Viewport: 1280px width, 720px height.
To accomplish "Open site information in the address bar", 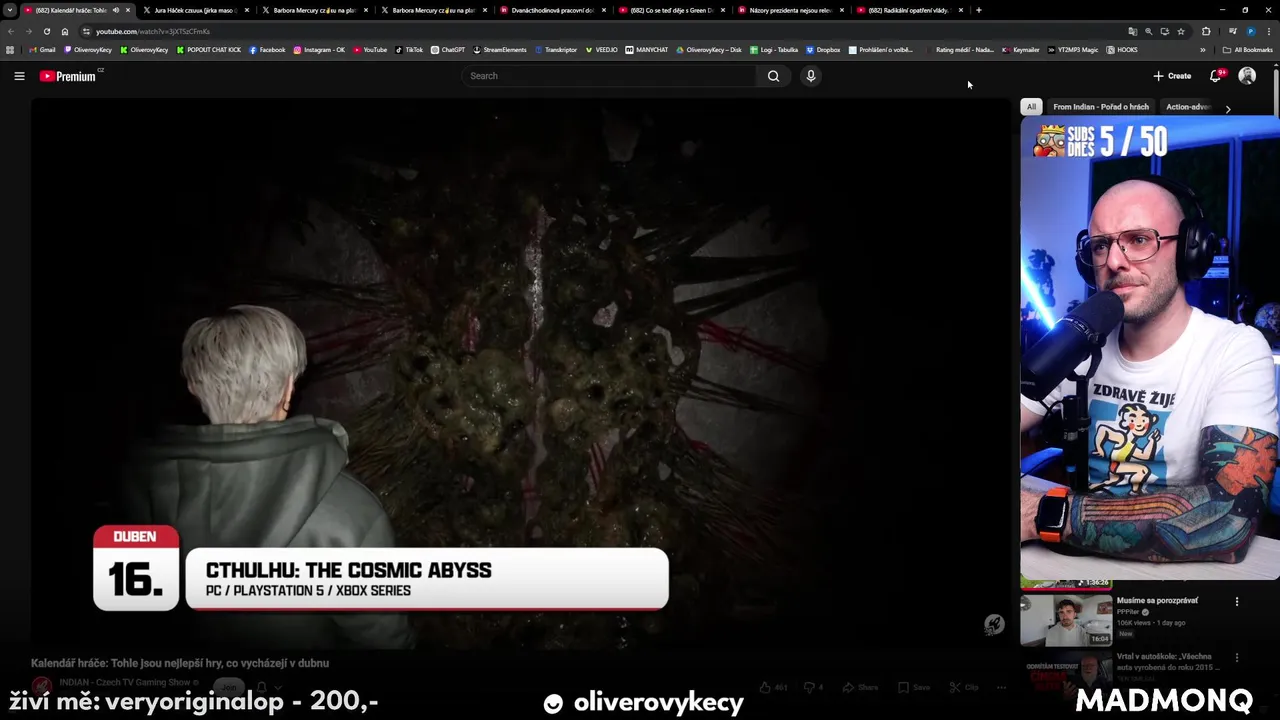I will click(86, 31).
